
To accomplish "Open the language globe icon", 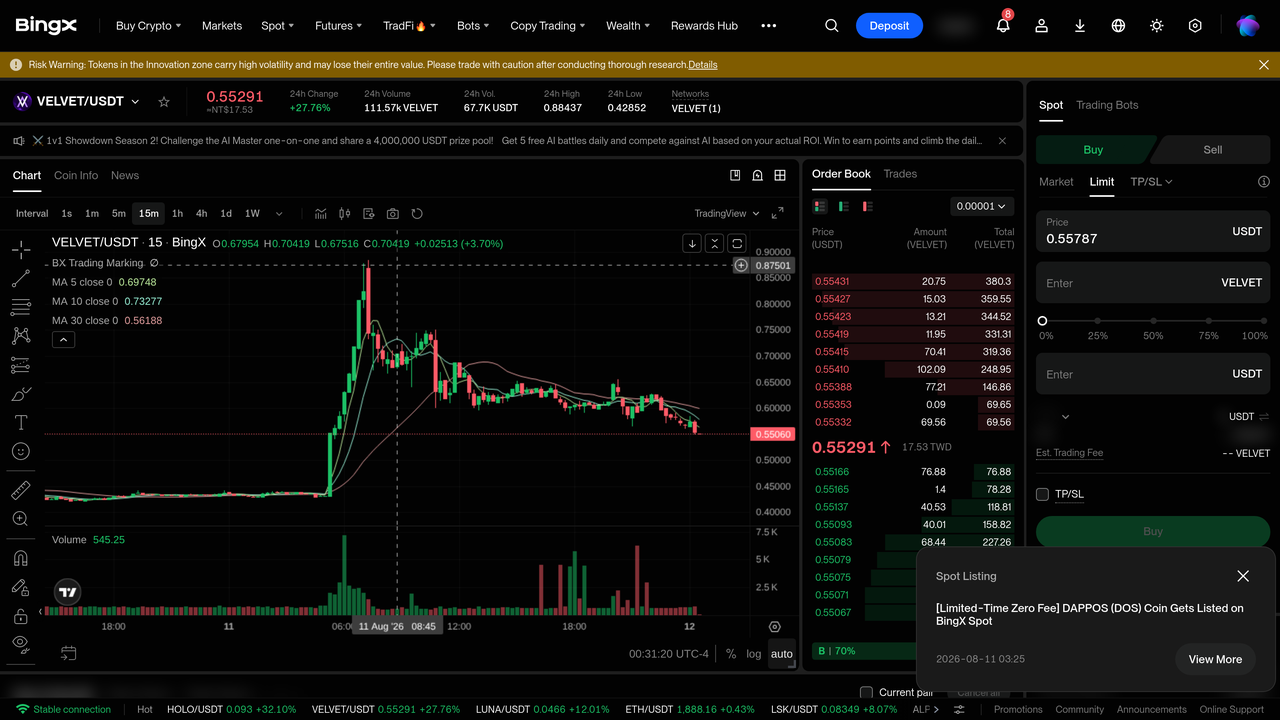I will pos(1118,26).
